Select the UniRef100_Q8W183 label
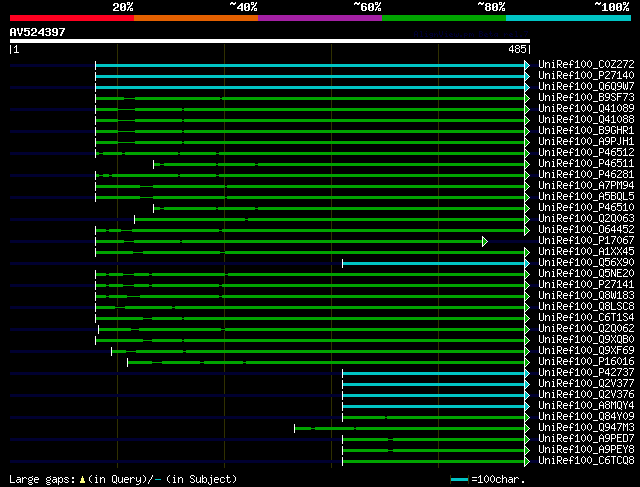 click(586, 296)
